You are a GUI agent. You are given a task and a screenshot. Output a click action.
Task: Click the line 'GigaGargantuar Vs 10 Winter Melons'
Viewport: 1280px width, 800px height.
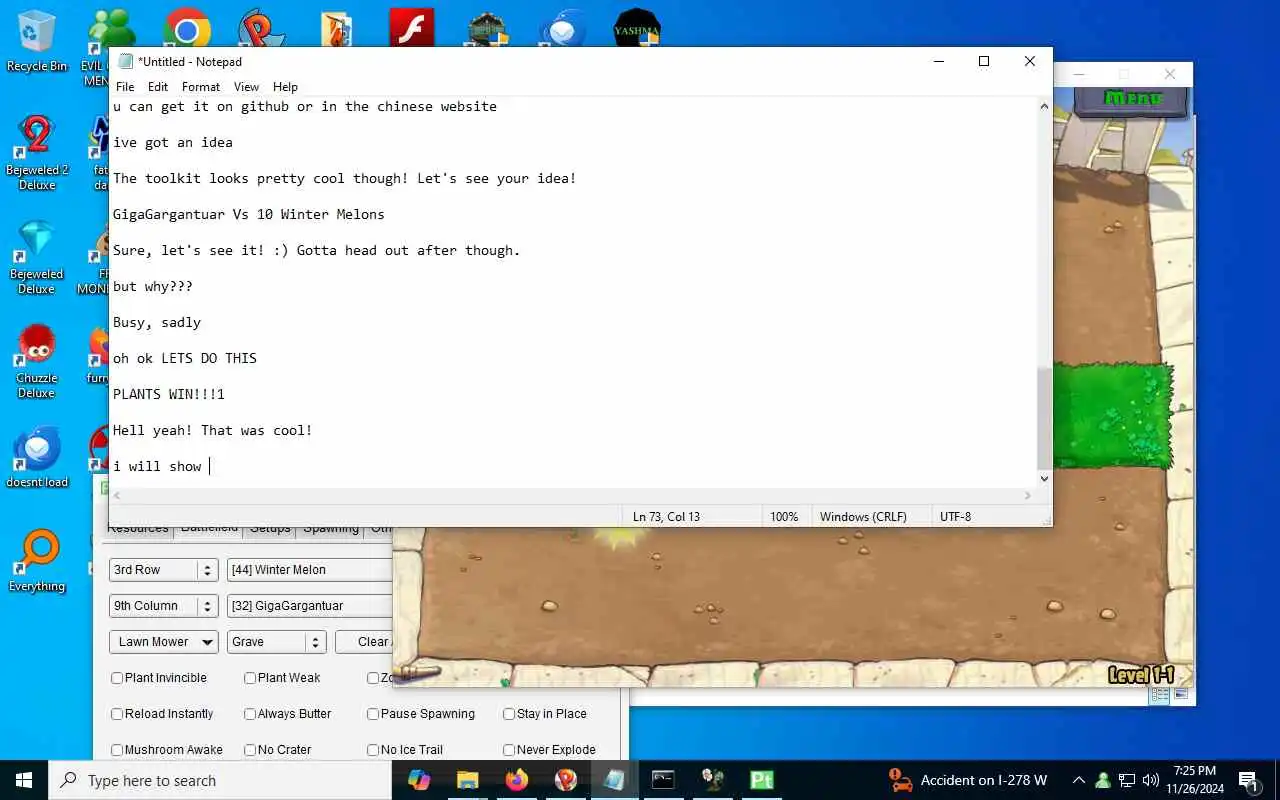[x=249, y=214]
